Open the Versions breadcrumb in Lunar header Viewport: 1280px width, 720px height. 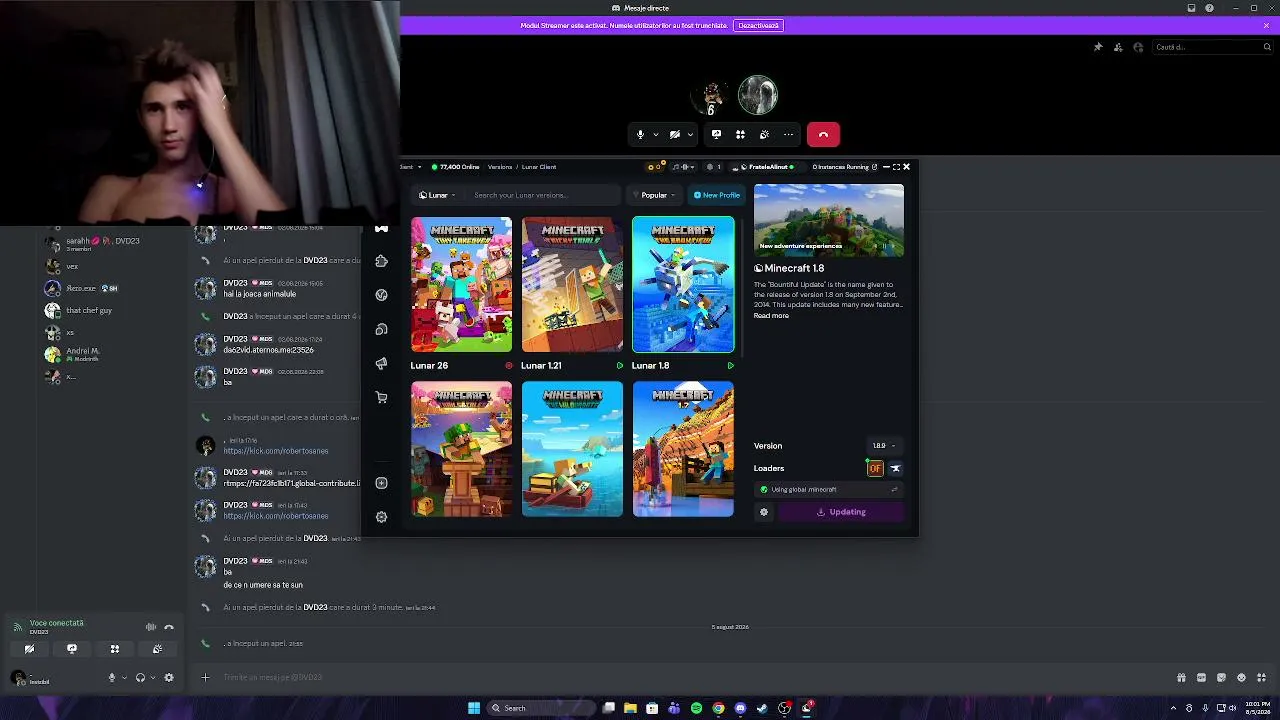point(500,167)
